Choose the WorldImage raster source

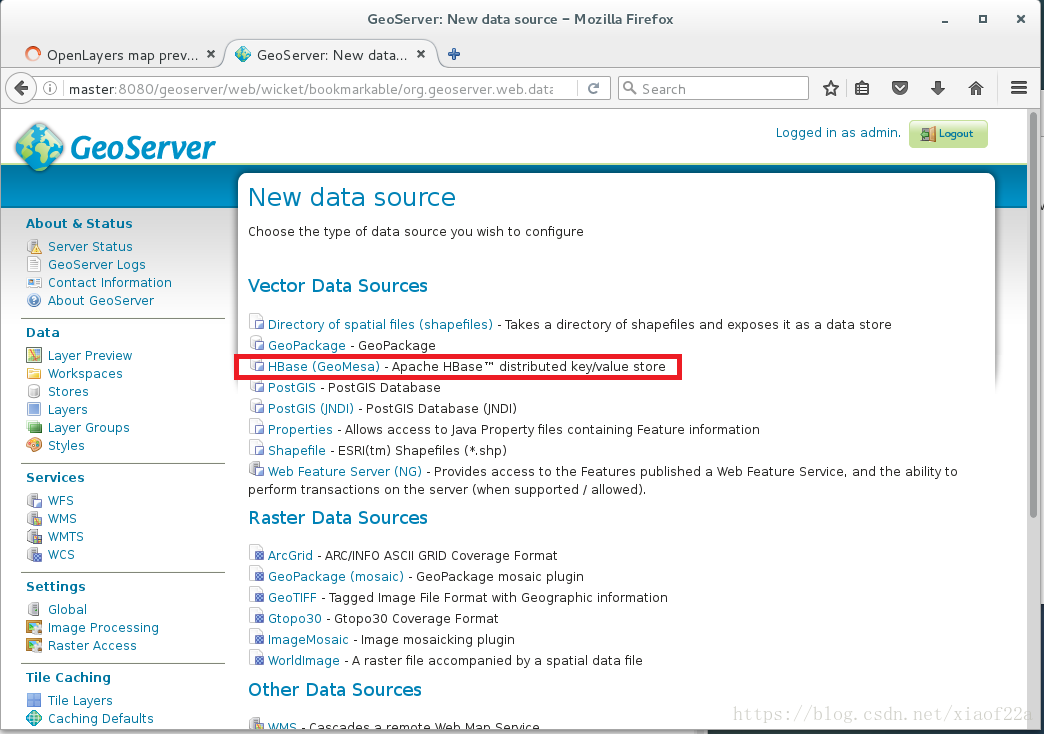(x=304, y=661)
